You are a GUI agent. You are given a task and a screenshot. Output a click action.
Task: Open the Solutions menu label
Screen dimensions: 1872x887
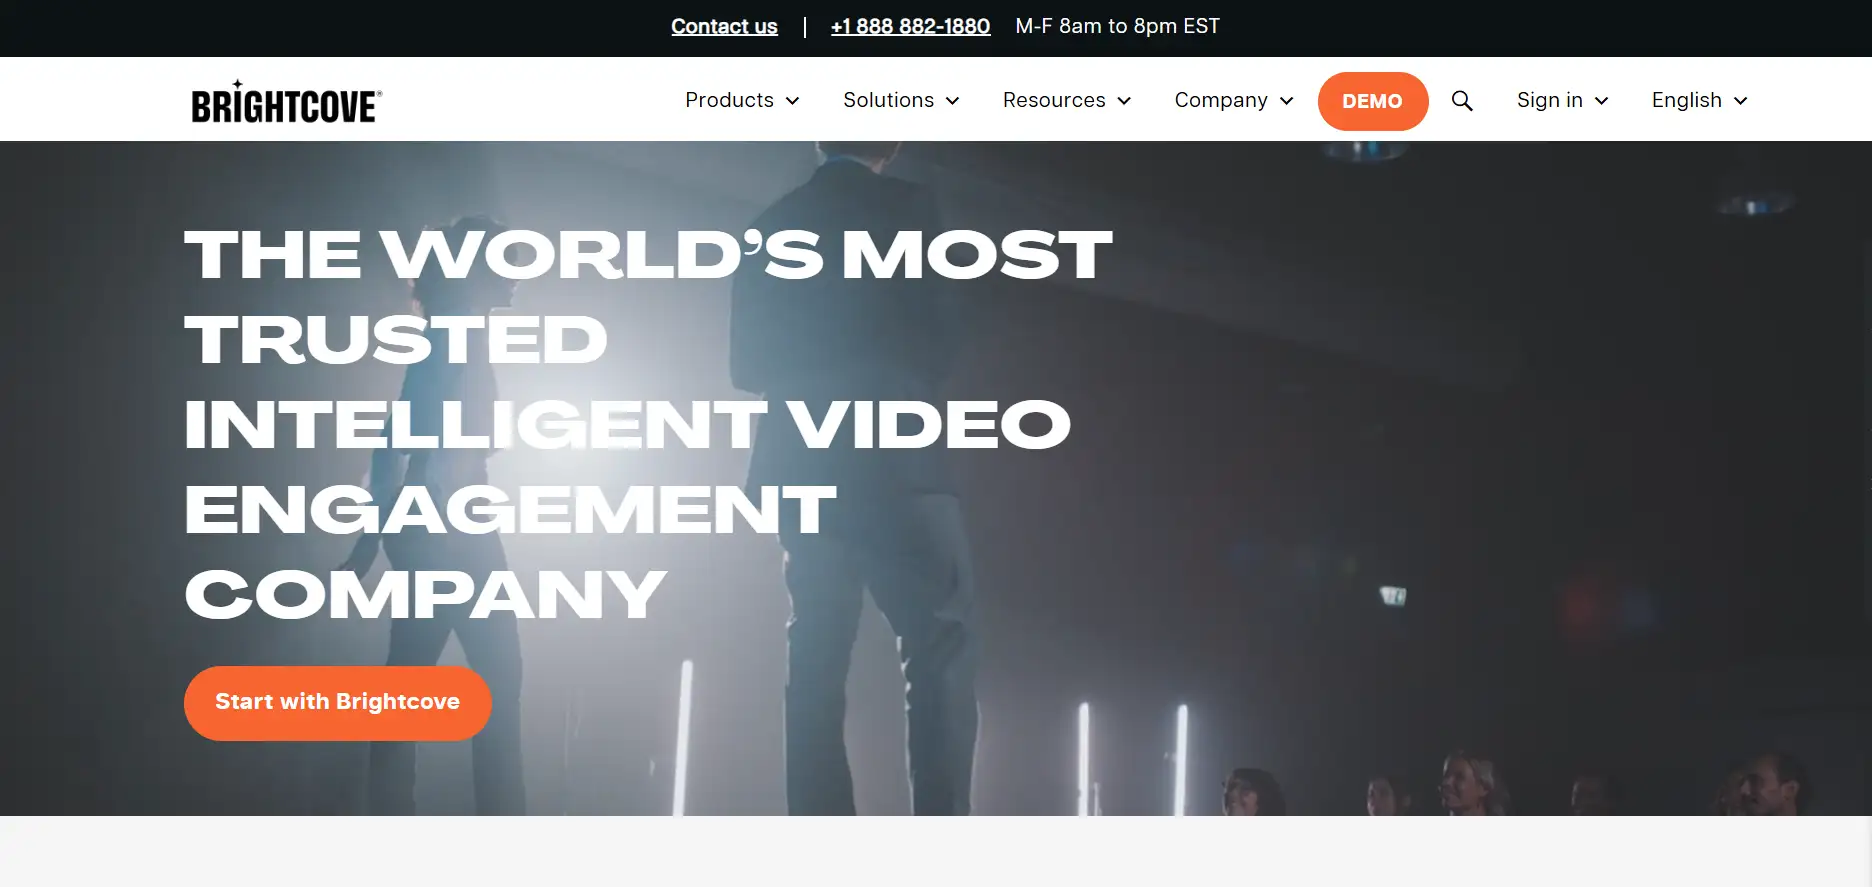click(x=888, y=100)
